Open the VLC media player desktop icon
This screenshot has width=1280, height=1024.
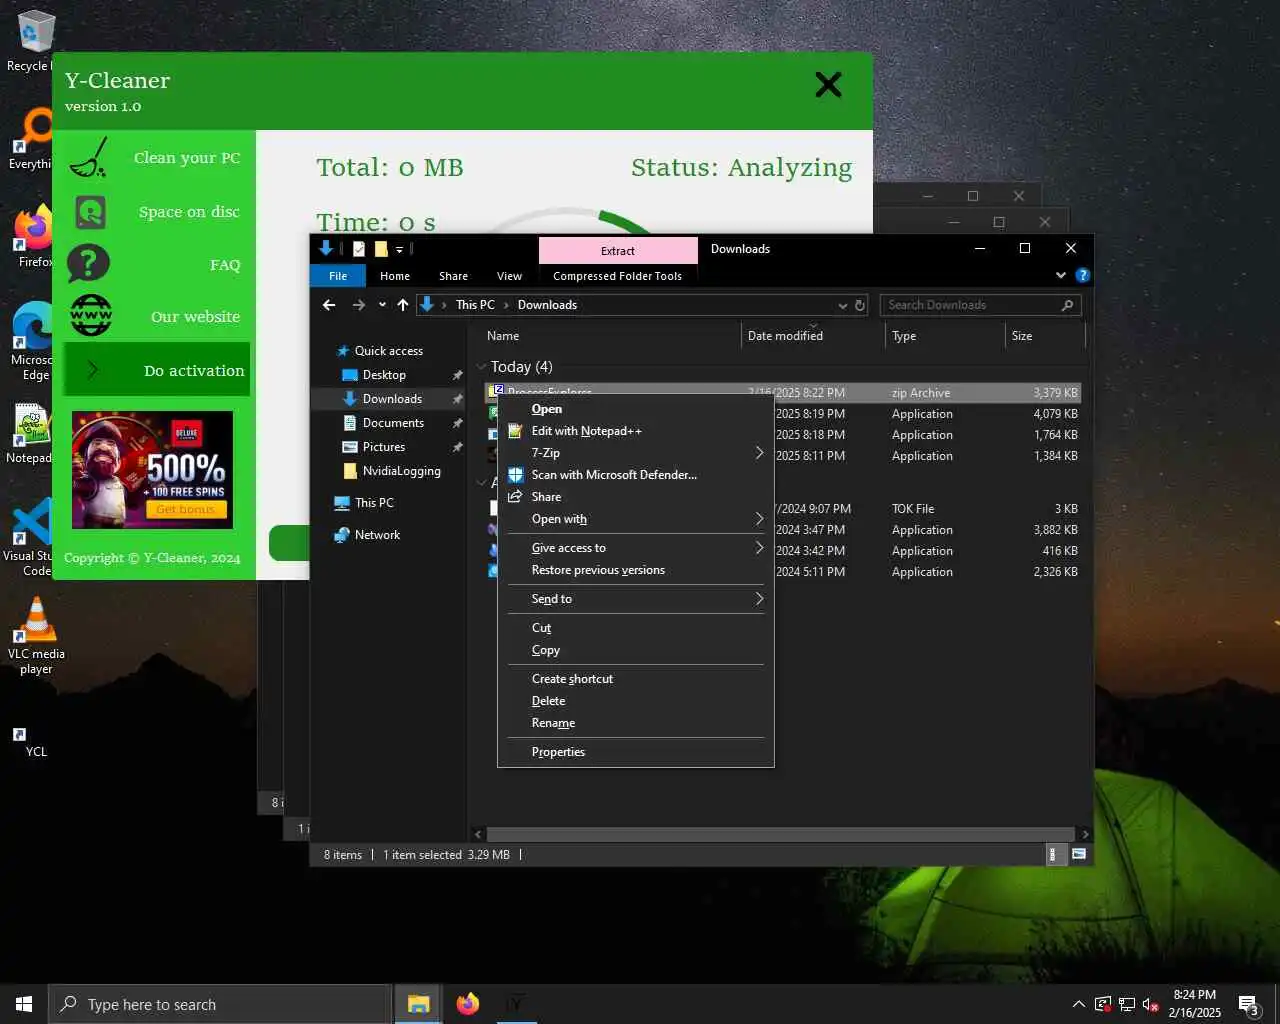pos(36,636)
